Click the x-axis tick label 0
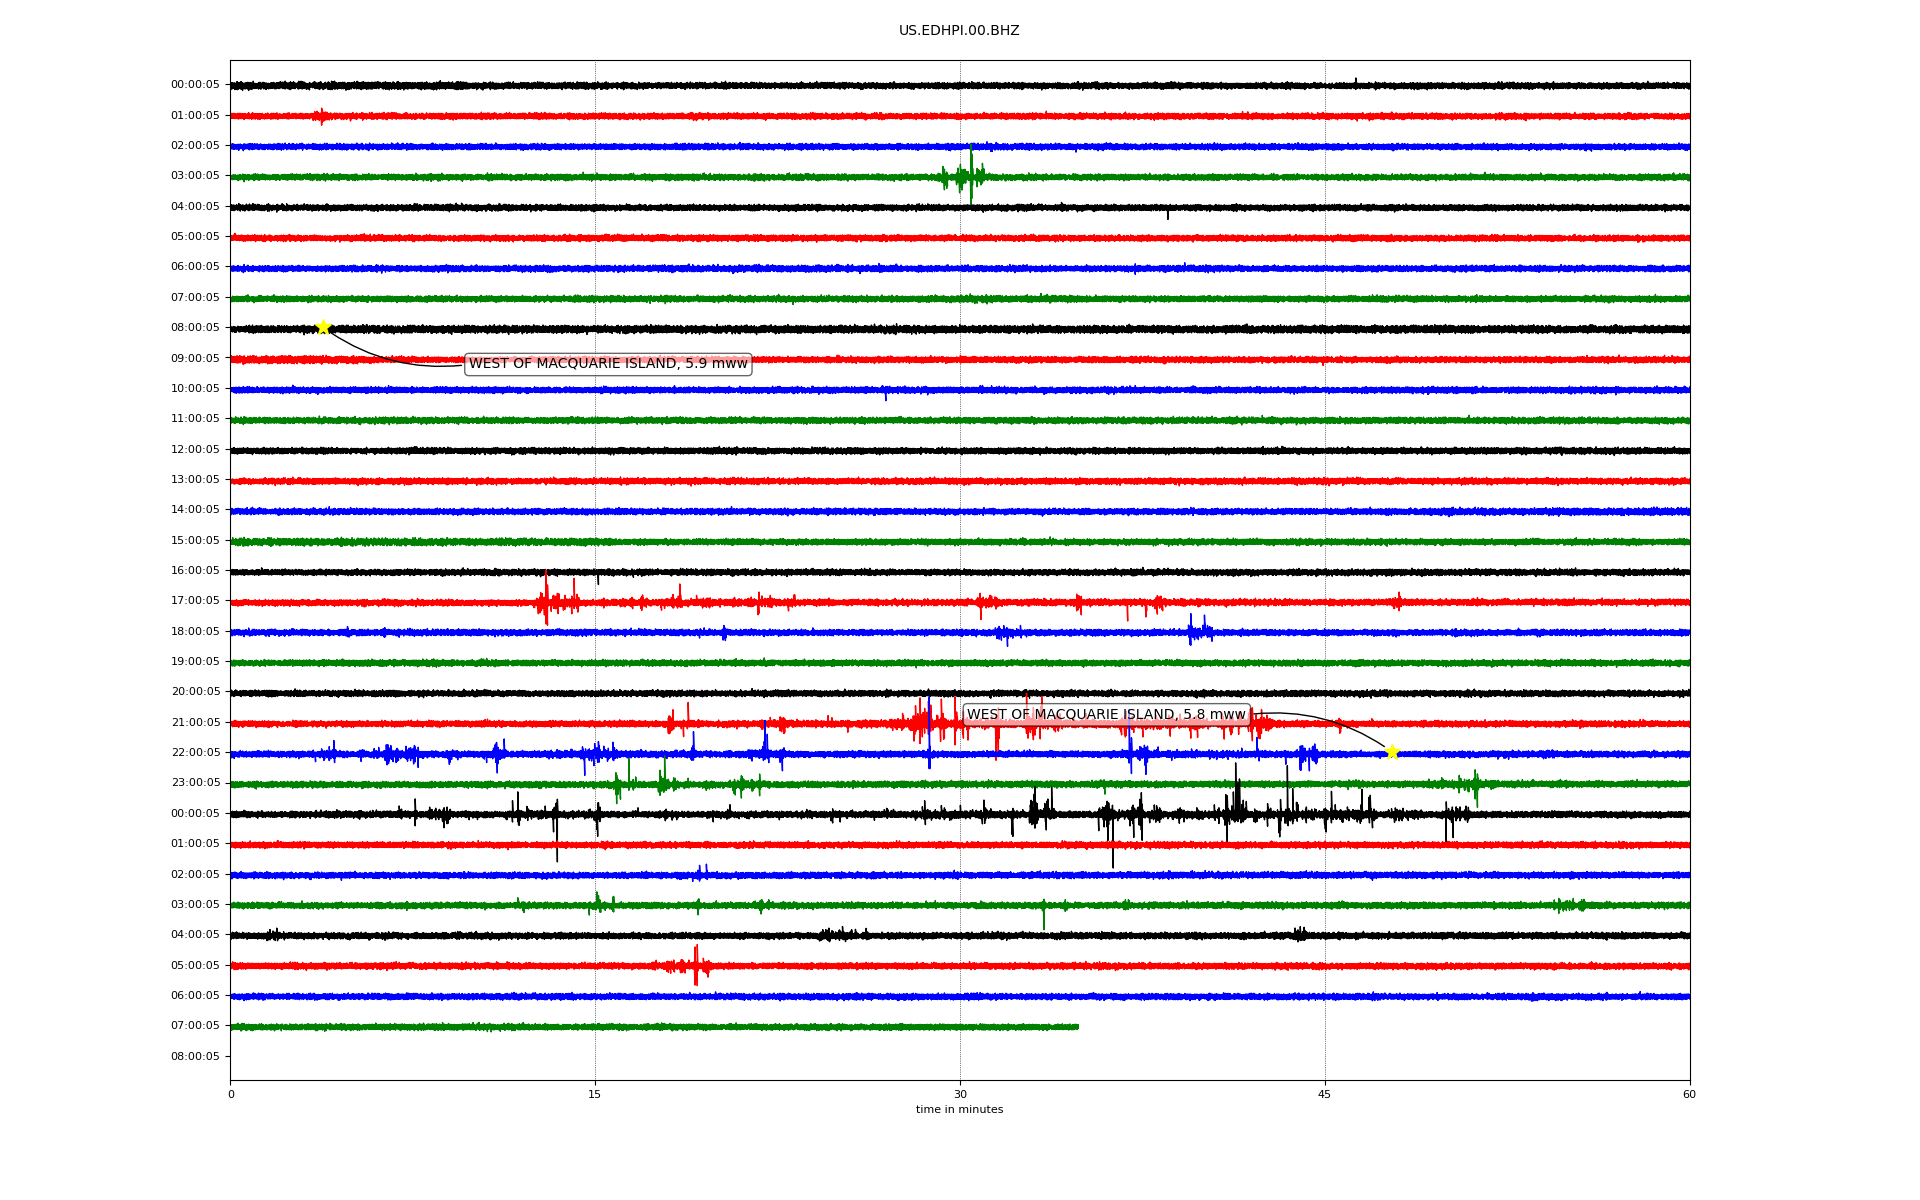The image size is (1920, 1200). click(x=231, y=1094)
